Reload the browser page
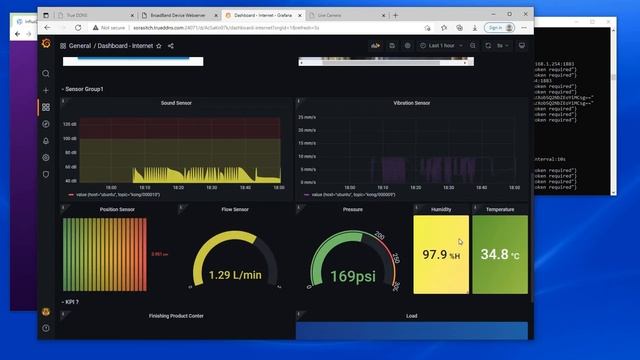 [x=78, y=28]
